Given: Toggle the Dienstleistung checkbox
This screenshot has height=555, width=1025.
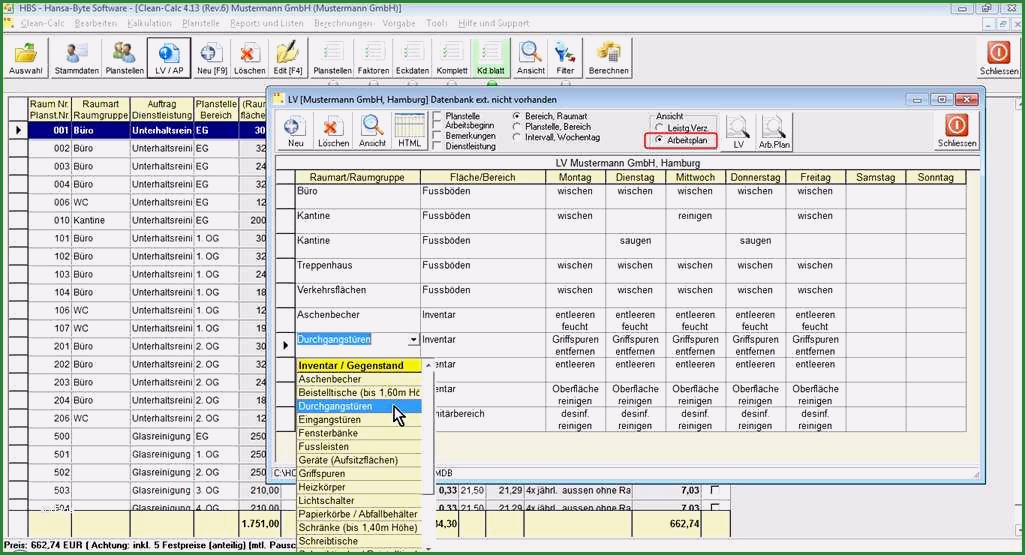Looking at the screenshot, I should click(x=438, y=147).
